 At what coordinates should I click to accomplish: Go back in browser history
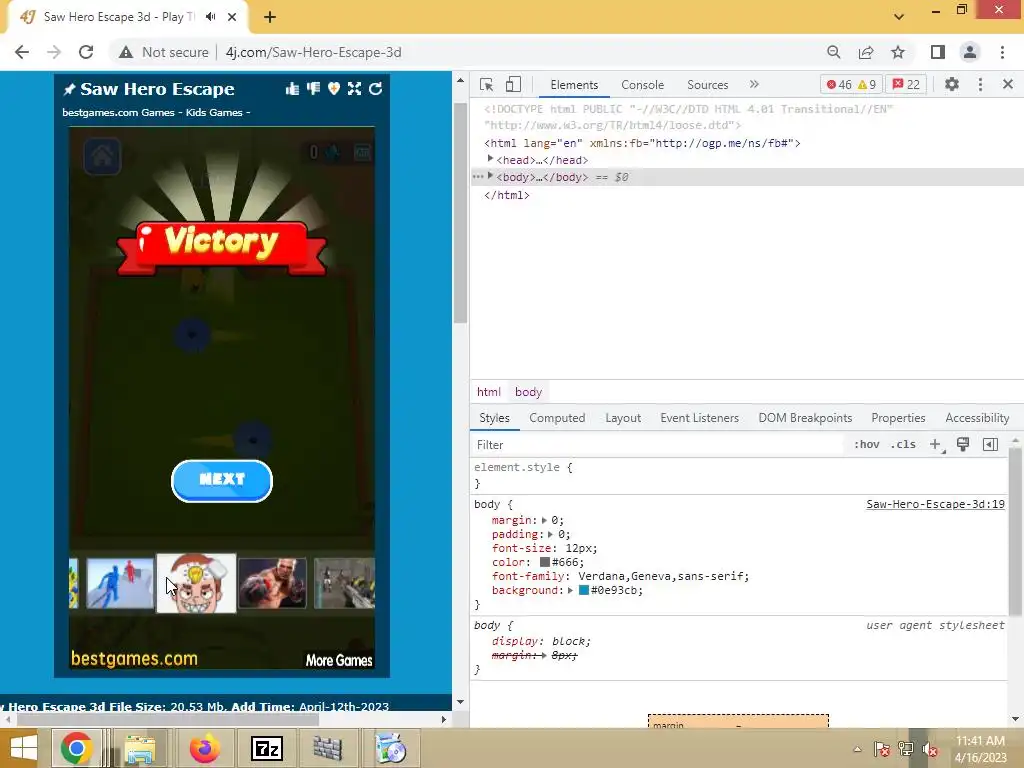[22, 52]
